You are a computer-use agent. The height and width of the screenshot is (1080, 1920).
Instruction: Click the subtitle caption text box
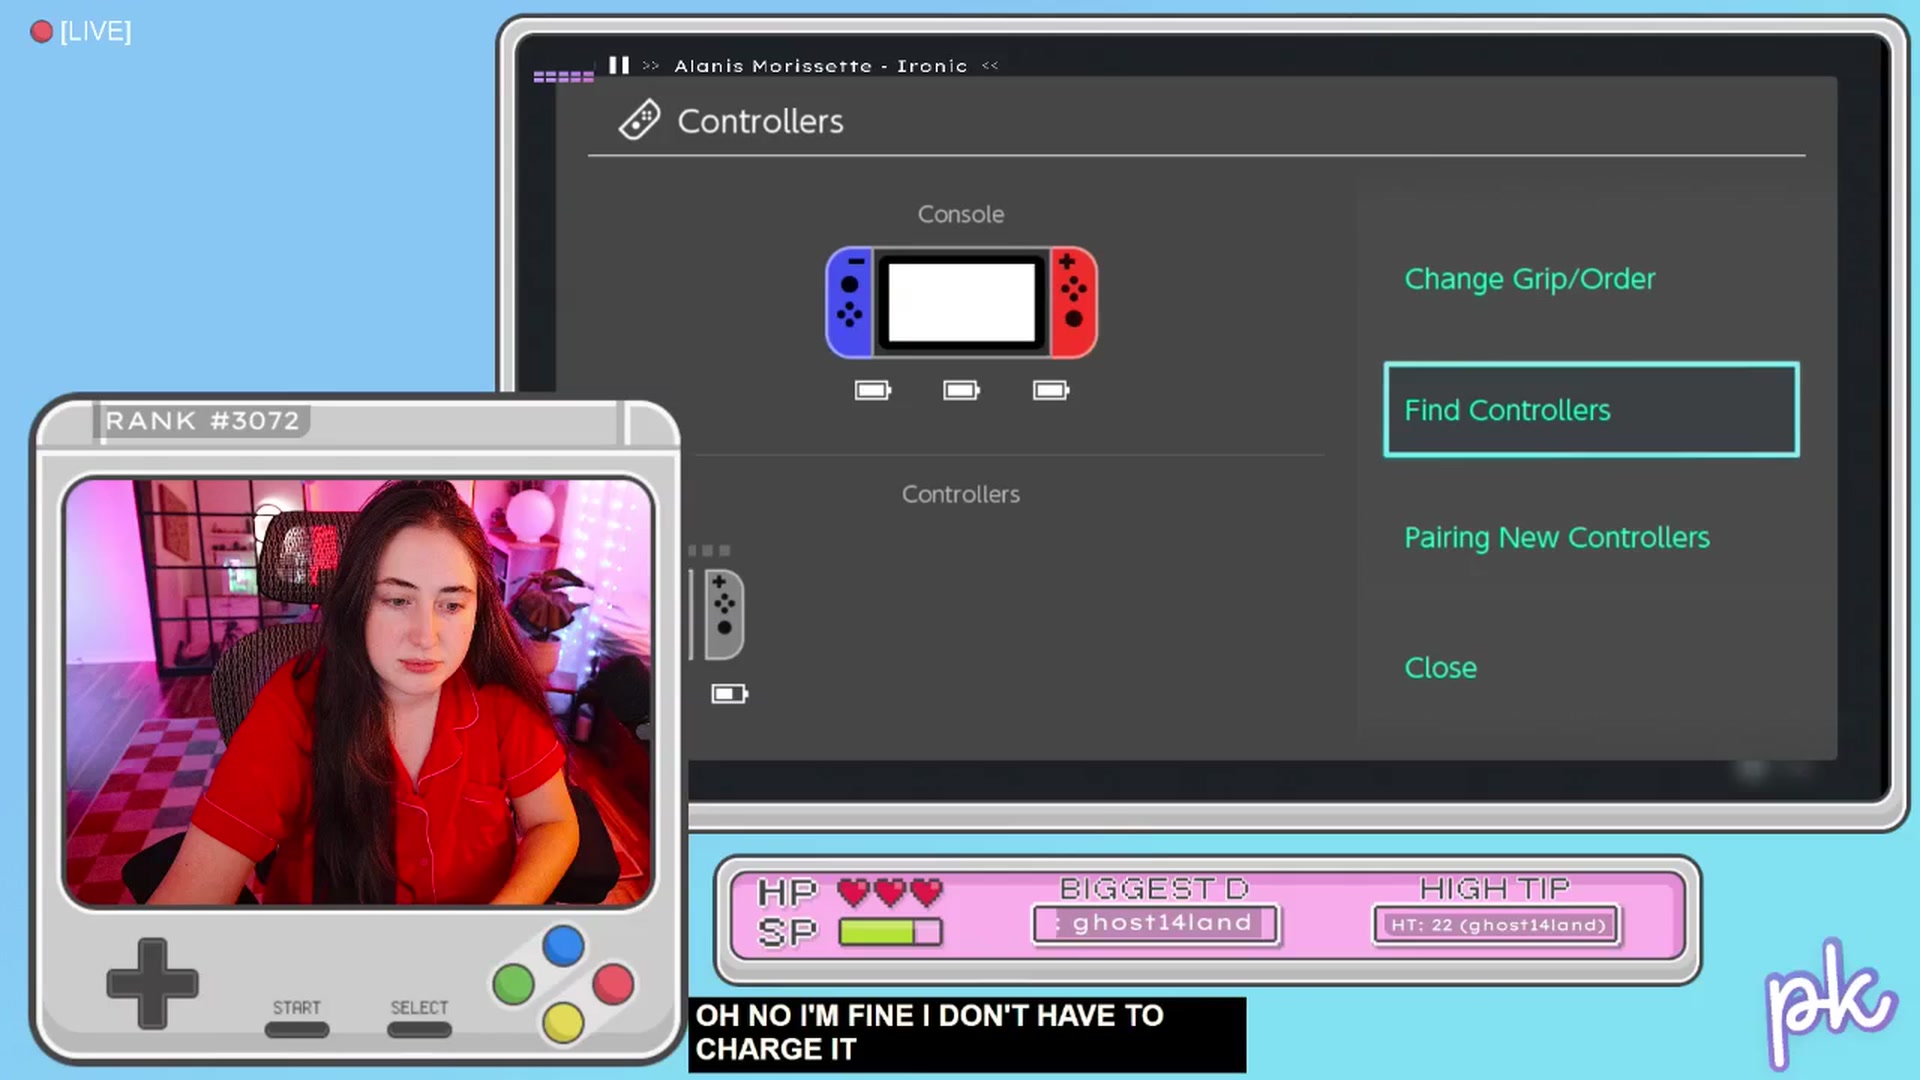coord(967,1034)
